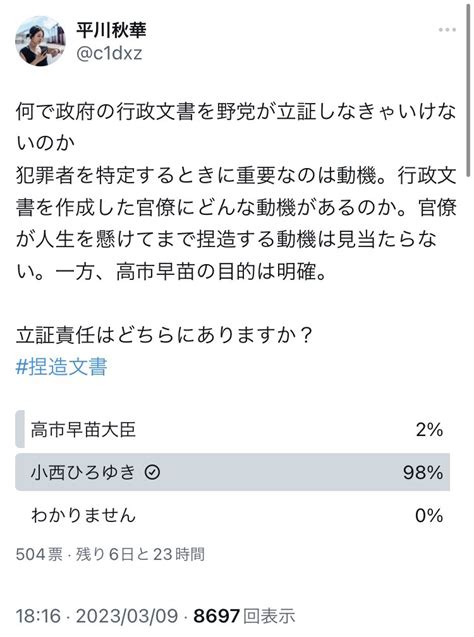Click the checkmark icon next to 小西ひろゆき
The height and width of the screenshot is (637, 474).
click(x=152, y=472)
